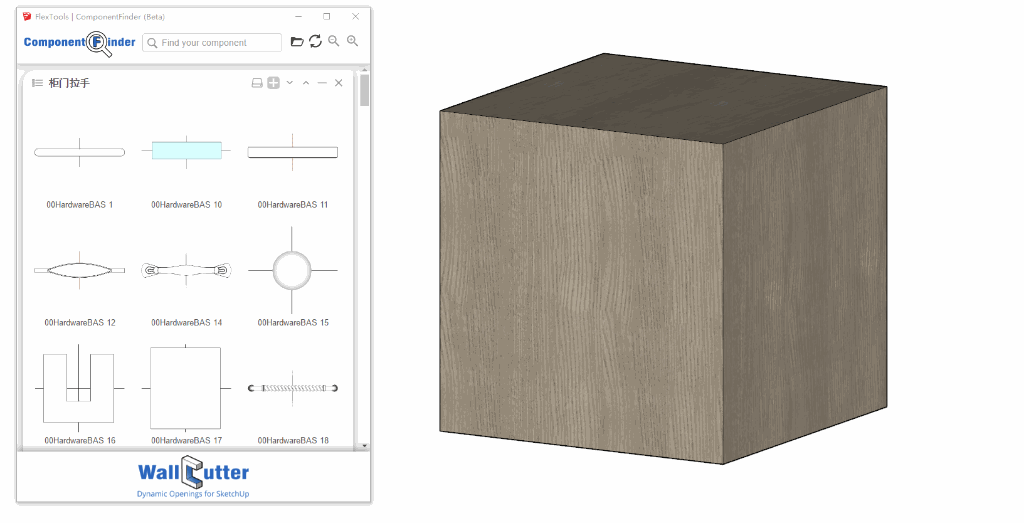Image resolution: width=1024 pixels, height=523 pixels.
Task: Click the drive icon in 柜门拉手 header
Action: (x=257, y=83)
